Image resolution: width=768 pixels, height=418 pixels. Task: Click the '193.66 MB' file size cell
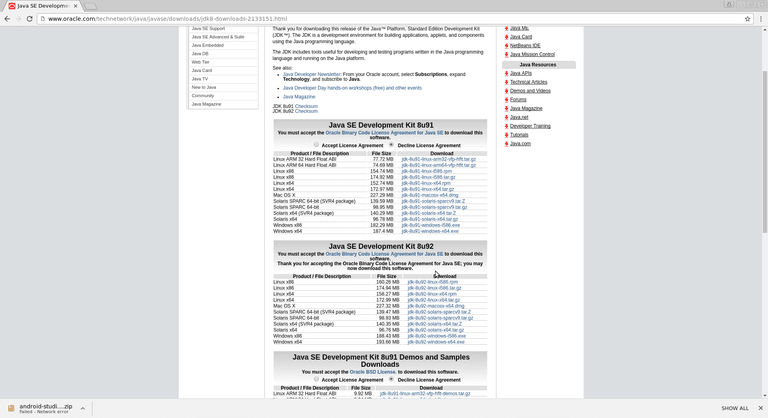point(387,342)
